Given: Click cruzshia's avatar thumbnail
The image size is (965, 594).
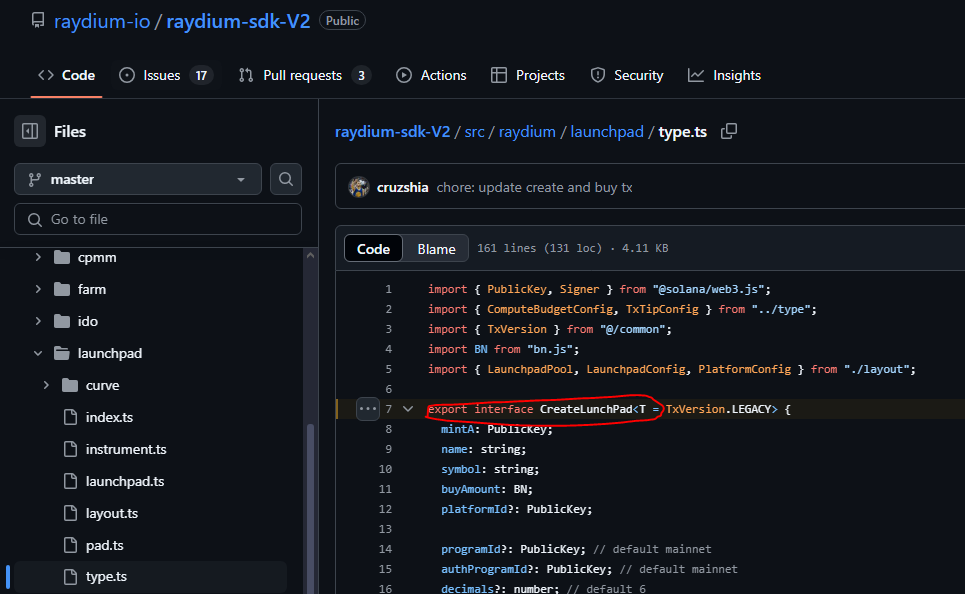Looking at the screenshot, I should [359, 187].
